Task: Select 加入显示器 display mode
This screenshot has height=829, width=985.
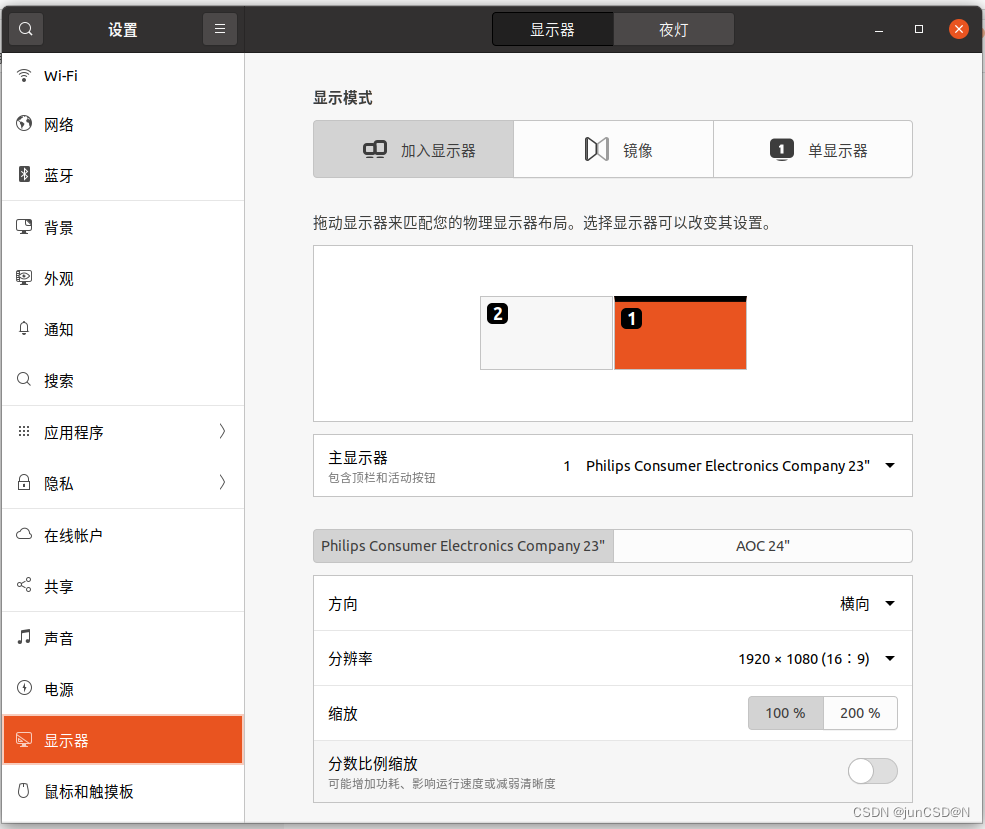Action: tap(413, 149)
